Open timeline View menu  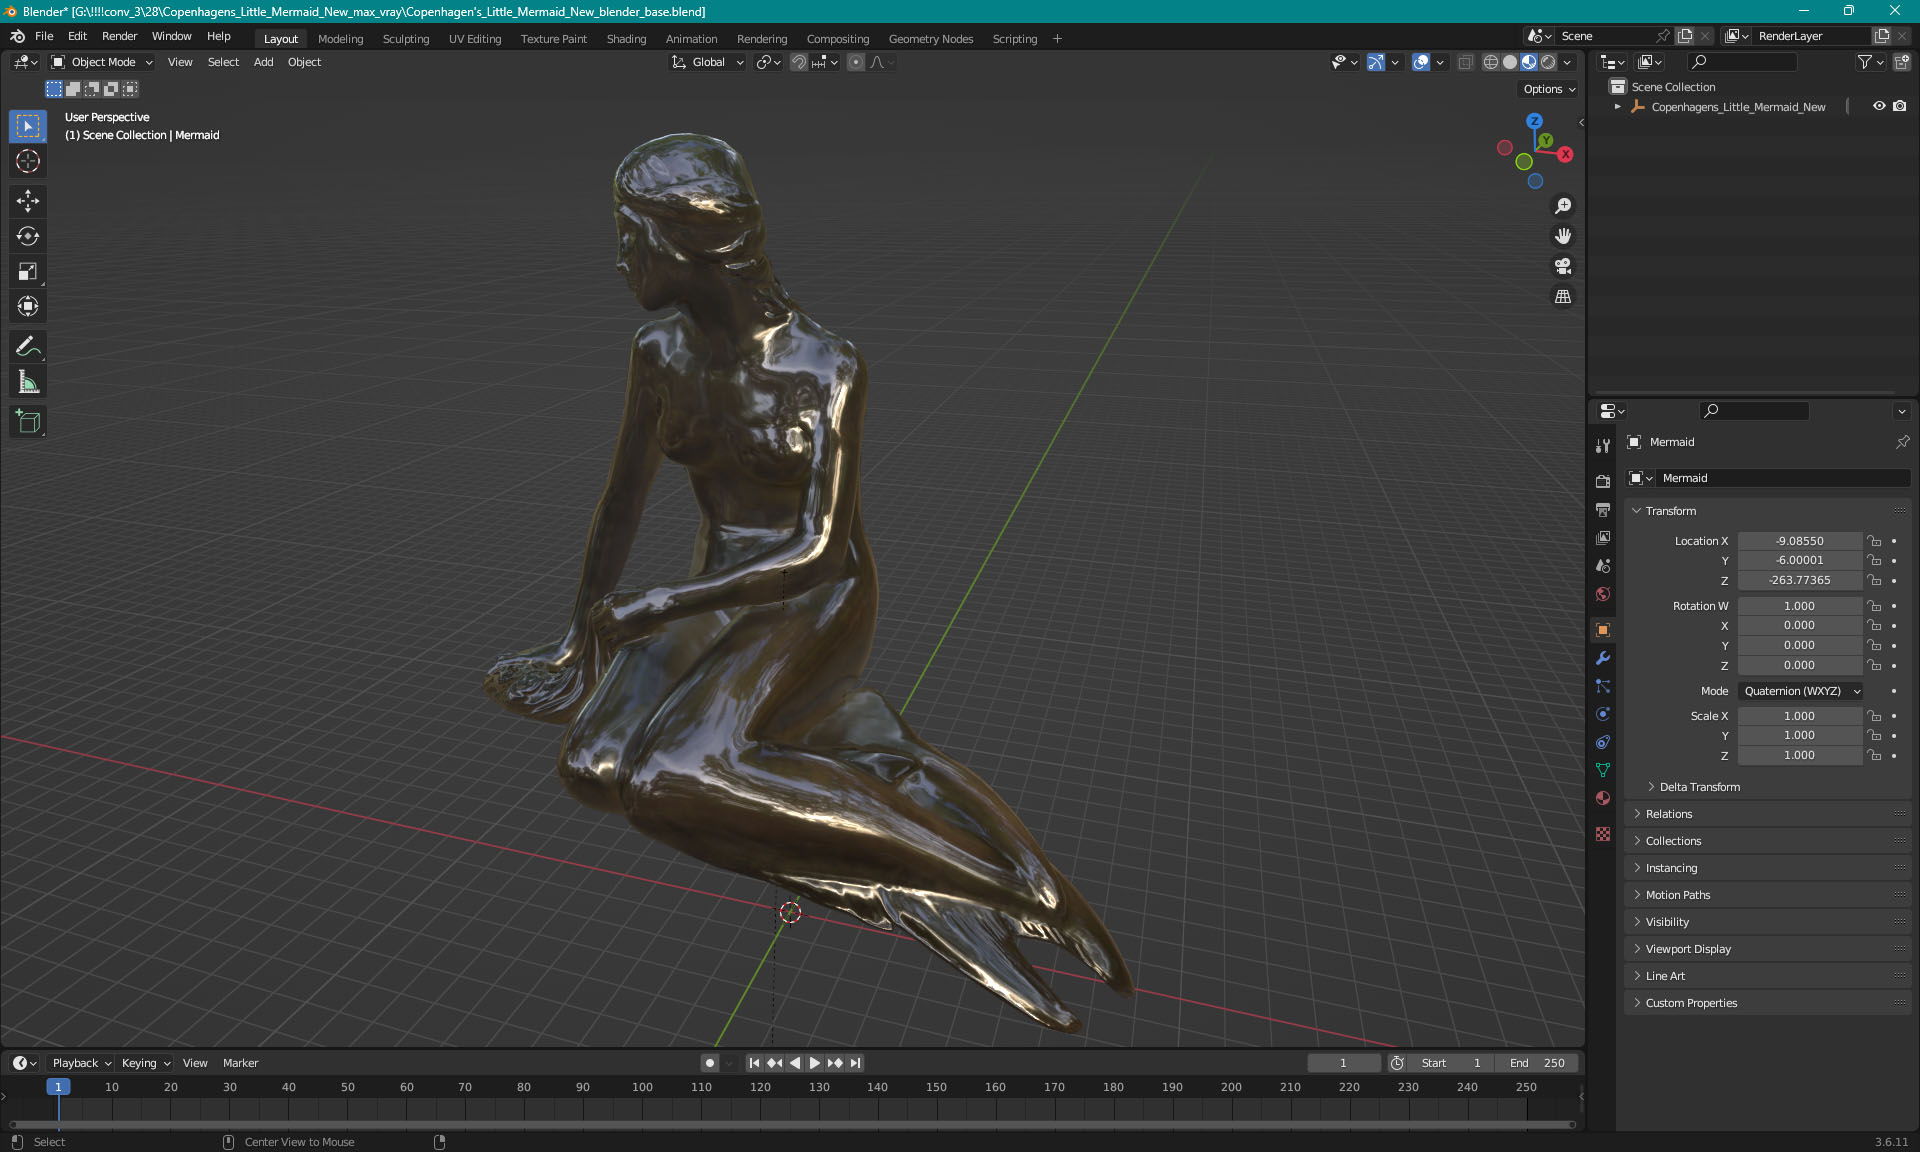pyautogui.click(x=195, y=1063)
